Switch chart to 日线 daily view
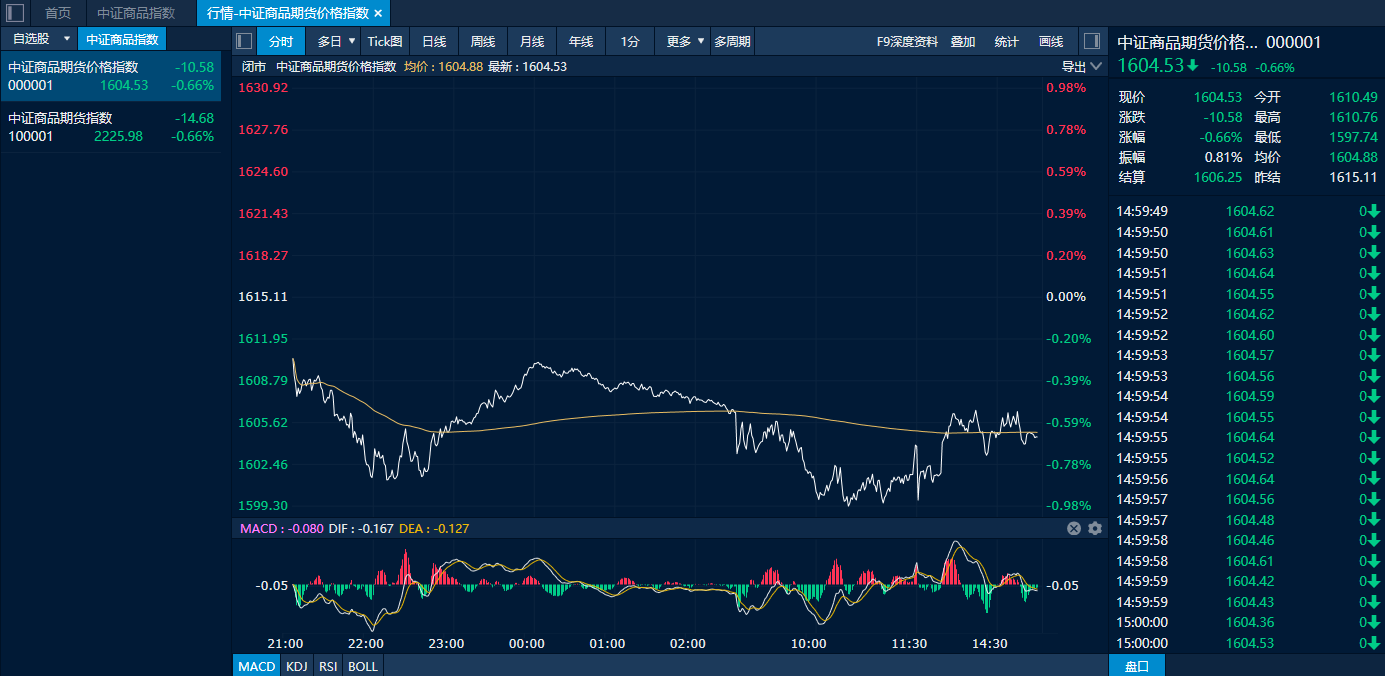This screenshot has width=1385, height=676. click(x=434, y=41)
